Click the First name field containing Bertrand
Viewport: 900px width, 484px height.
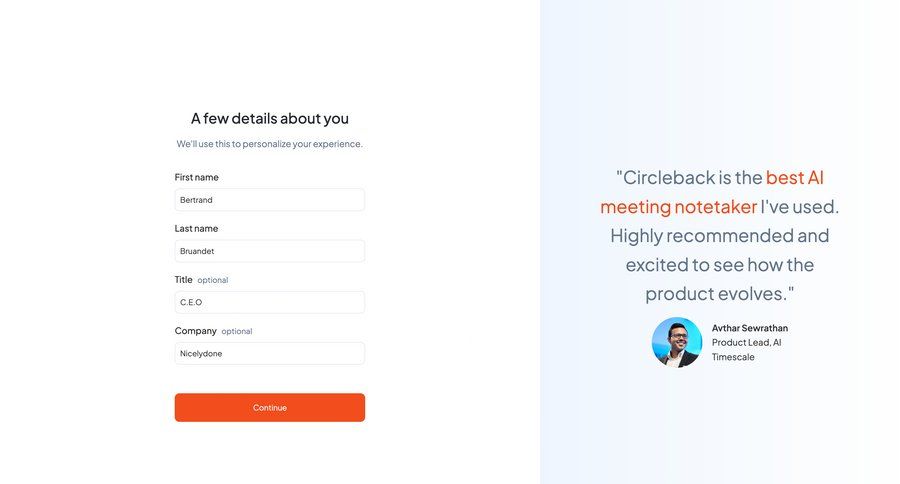[x=269, y=200]
